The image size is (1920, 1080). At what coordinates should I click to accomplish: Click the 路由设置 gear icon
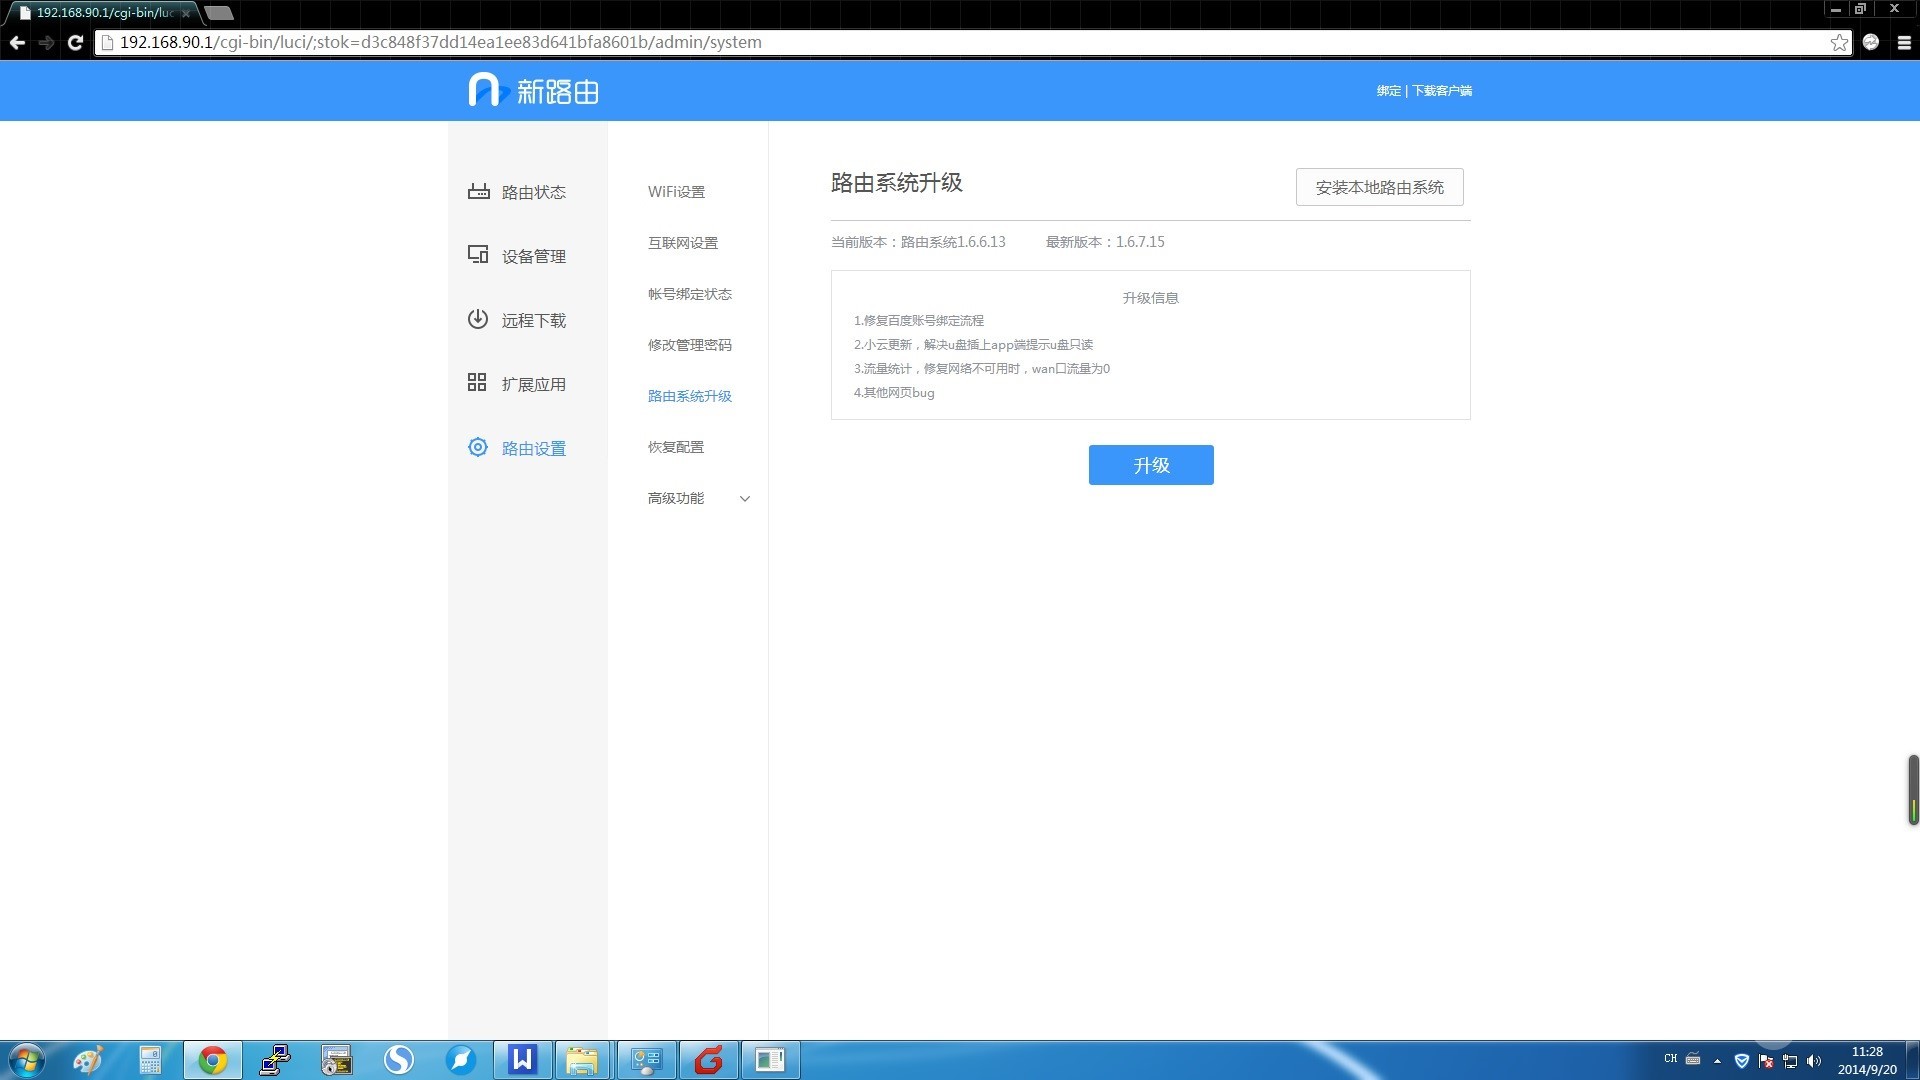[x=478, y=447]
